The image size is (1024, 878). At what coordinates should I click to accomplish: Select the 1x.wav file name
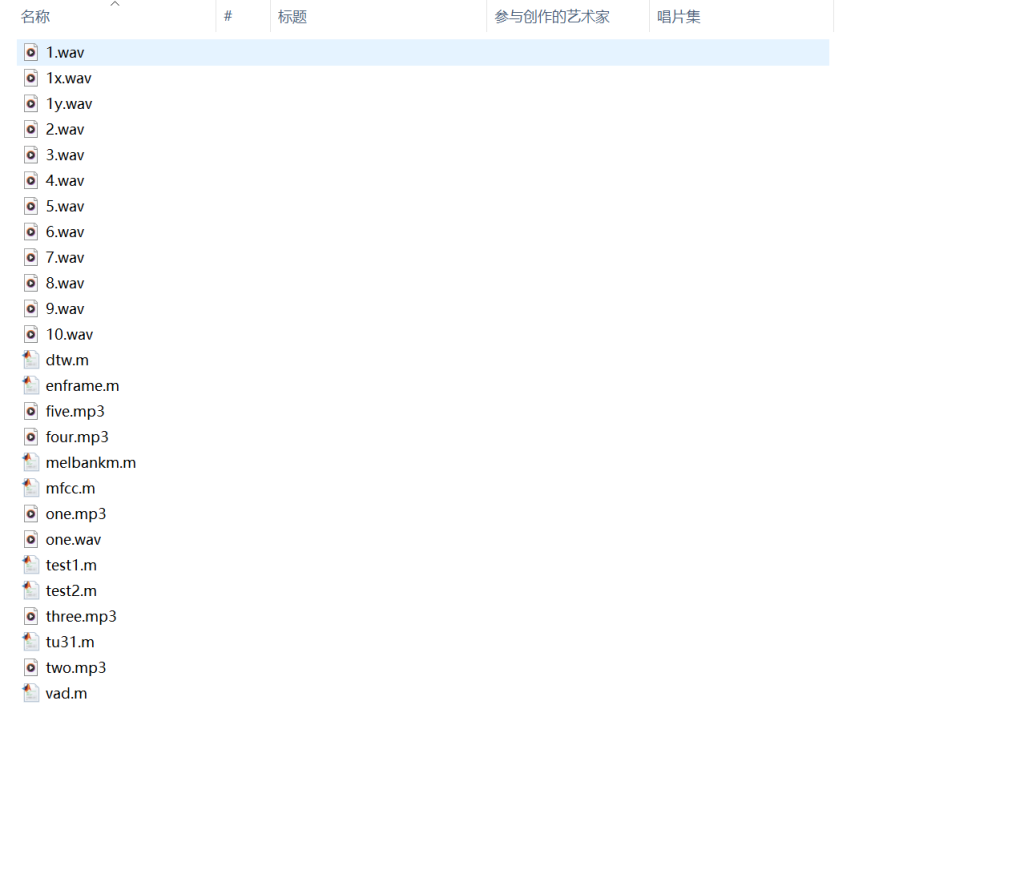pos(69,78)
